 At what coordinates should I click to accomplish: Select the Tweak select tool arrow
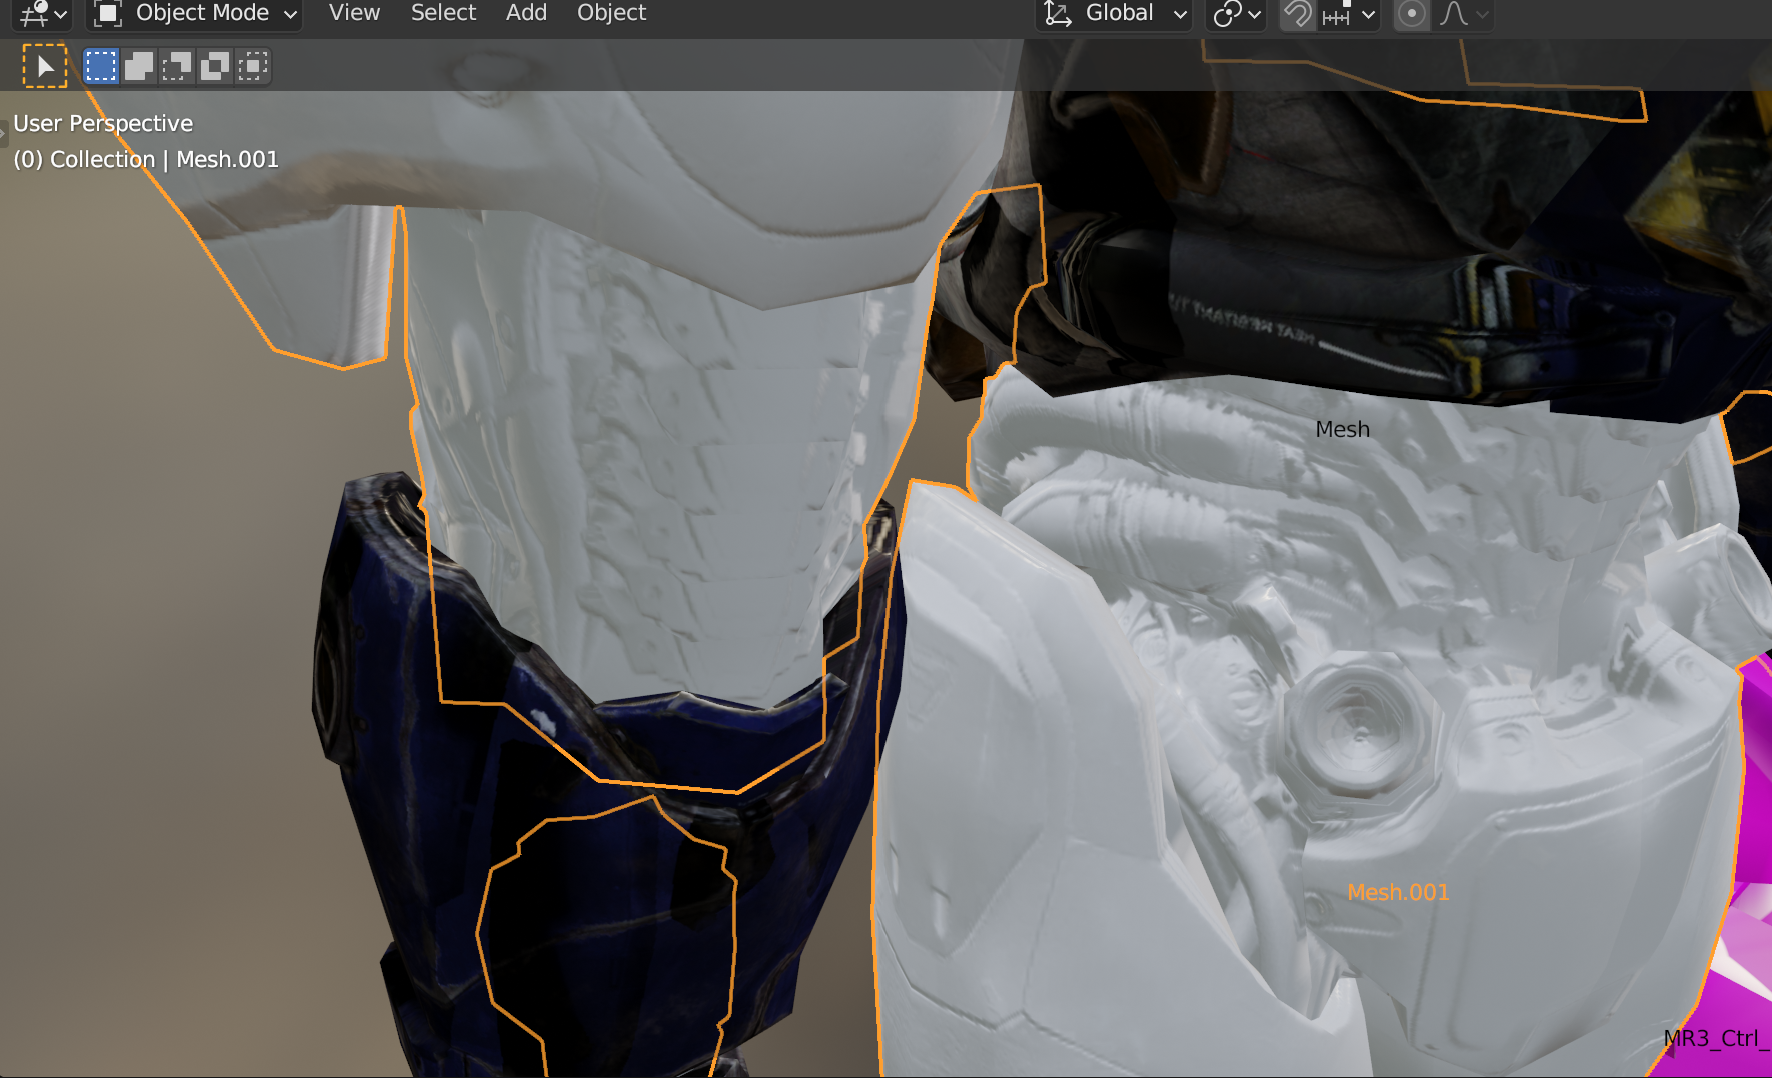(45, 67)
